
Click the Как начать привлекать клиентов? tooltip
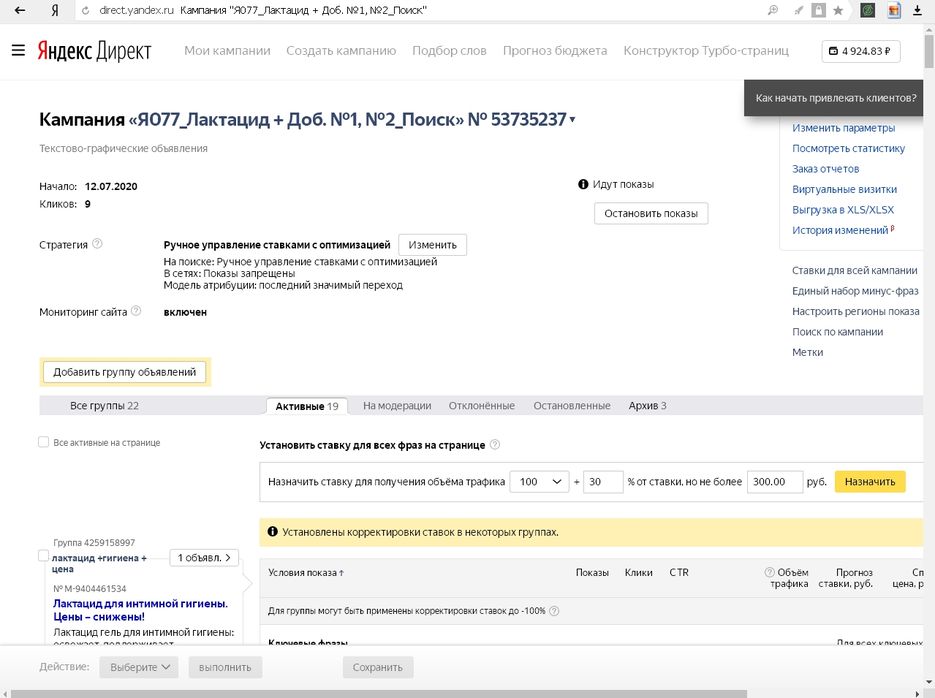click(x=835, y=98)
